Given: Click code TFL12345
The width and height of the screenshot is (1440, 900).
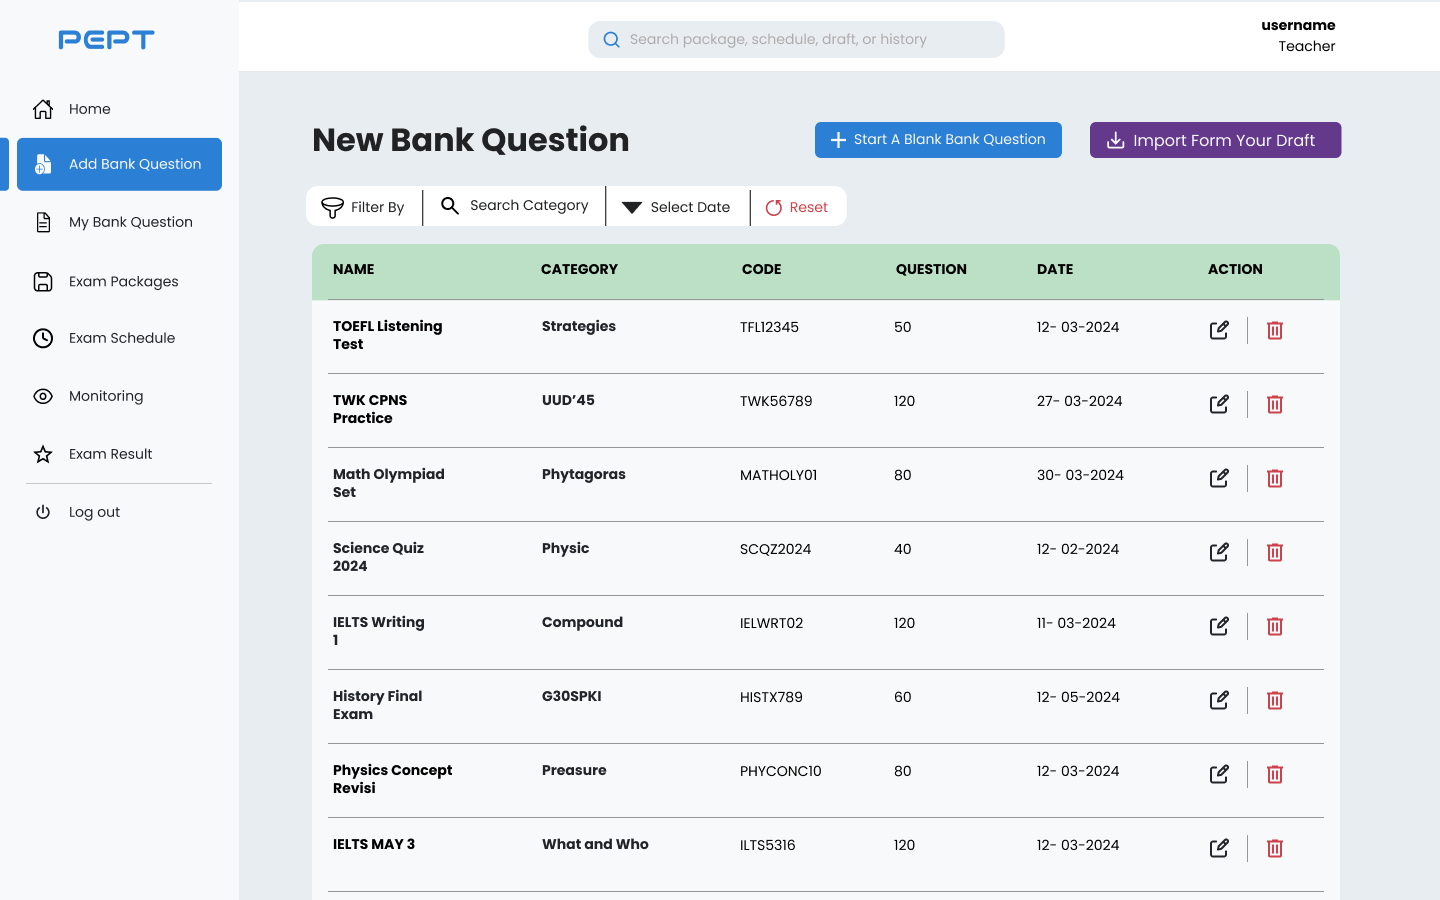Looking at the screenshot, I should click(x=769, y=327).
